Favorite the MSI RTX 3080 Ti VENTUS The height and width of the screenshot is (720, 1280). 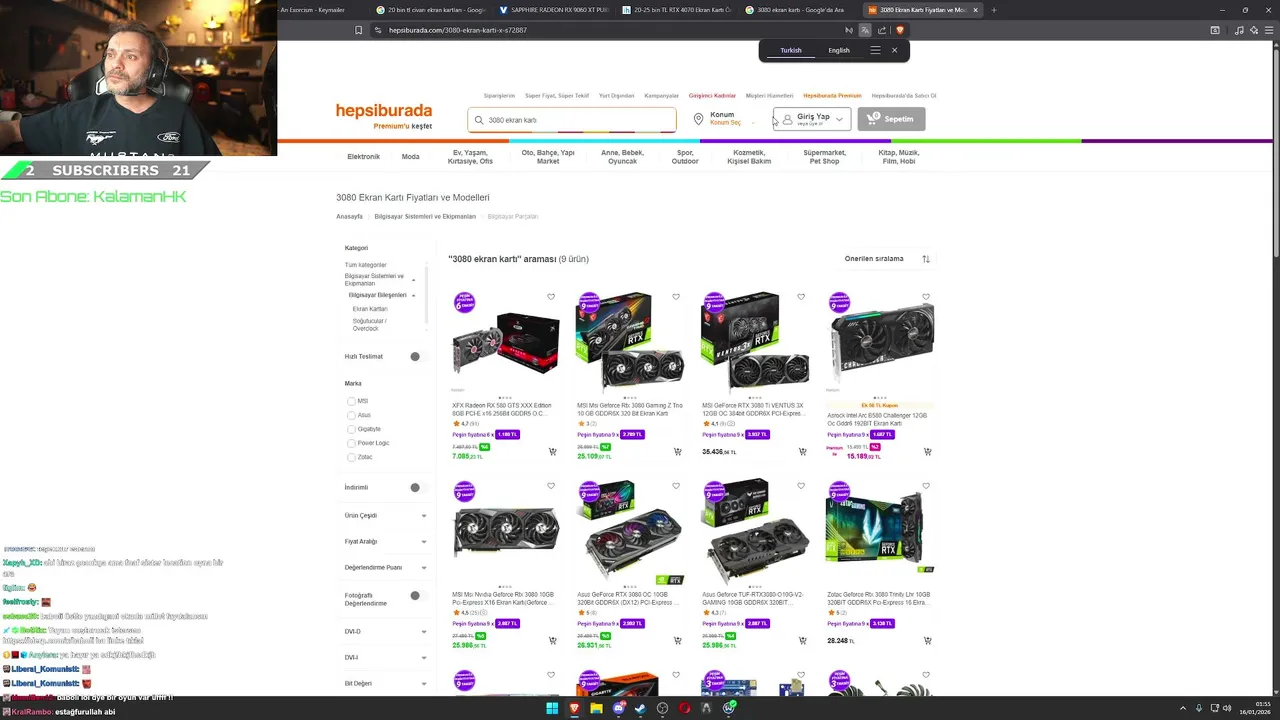tap(801, 297)
